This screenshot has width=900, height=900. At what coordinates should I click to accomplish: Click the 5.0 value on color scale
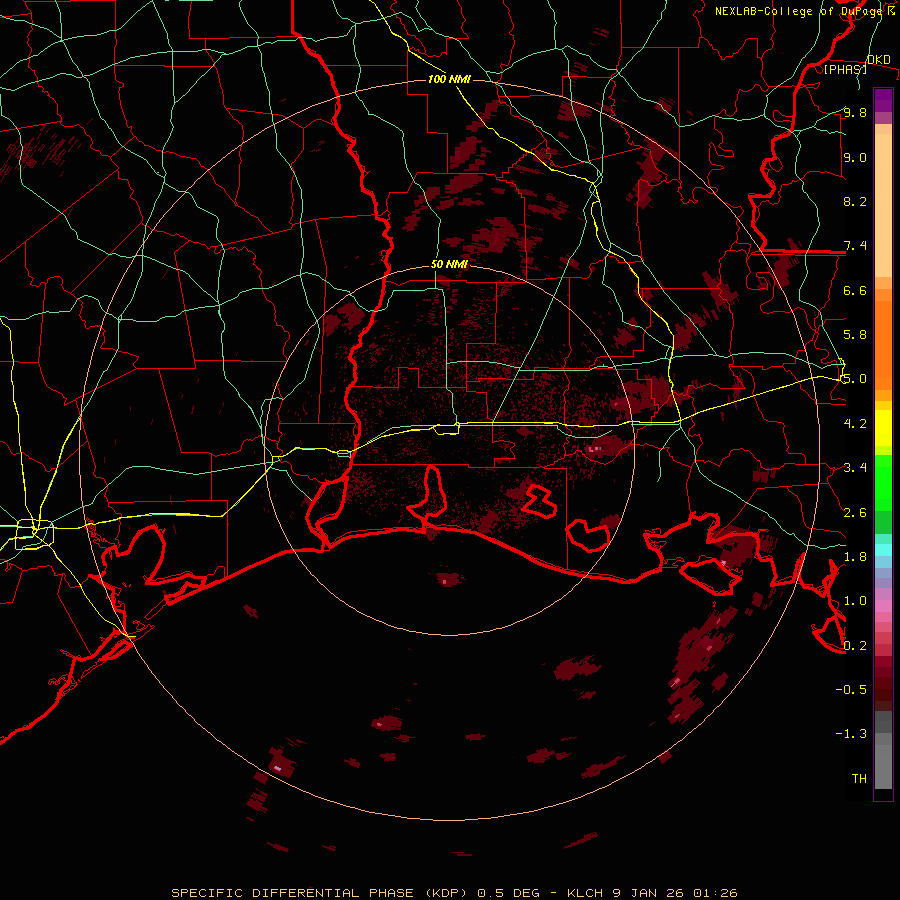coord(855,379)
